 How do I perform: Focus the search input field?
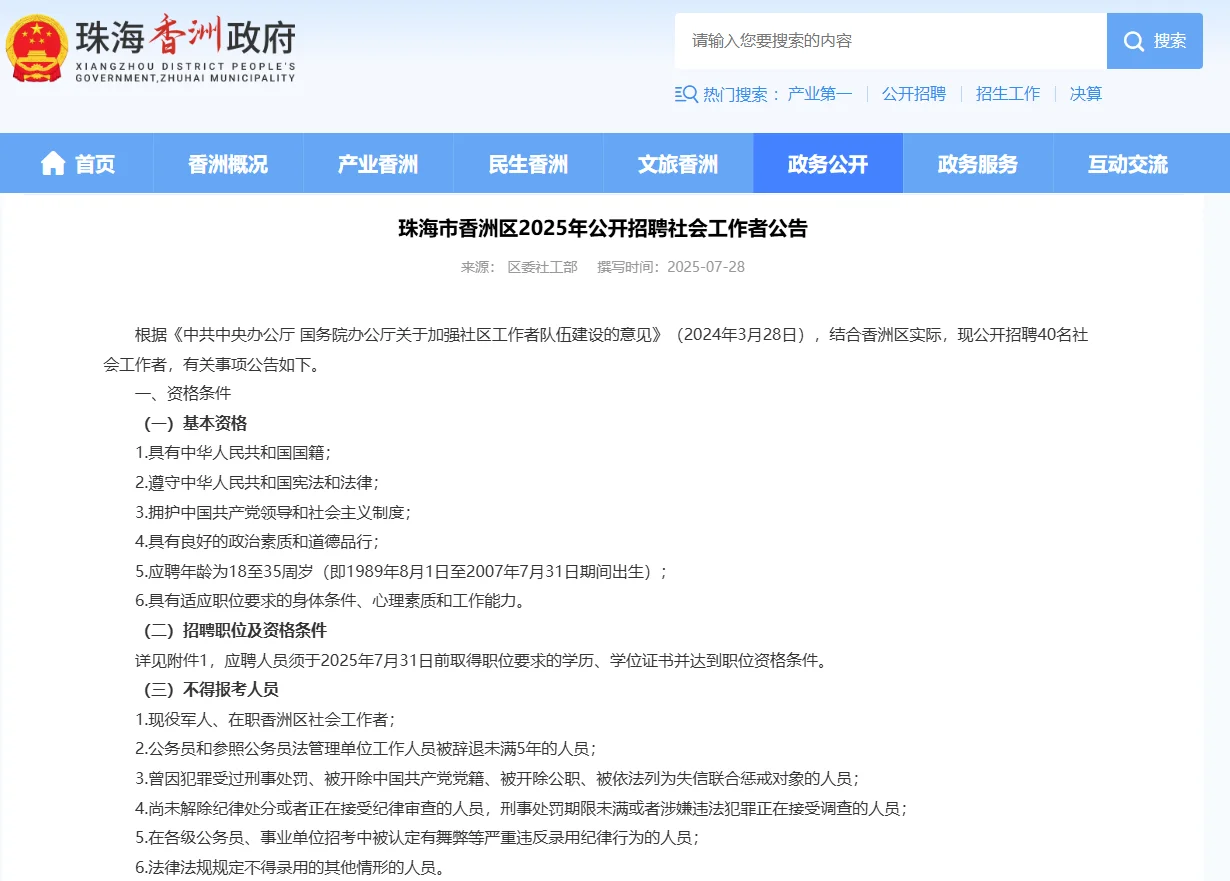pyautogui.click(x=891, y=41)
